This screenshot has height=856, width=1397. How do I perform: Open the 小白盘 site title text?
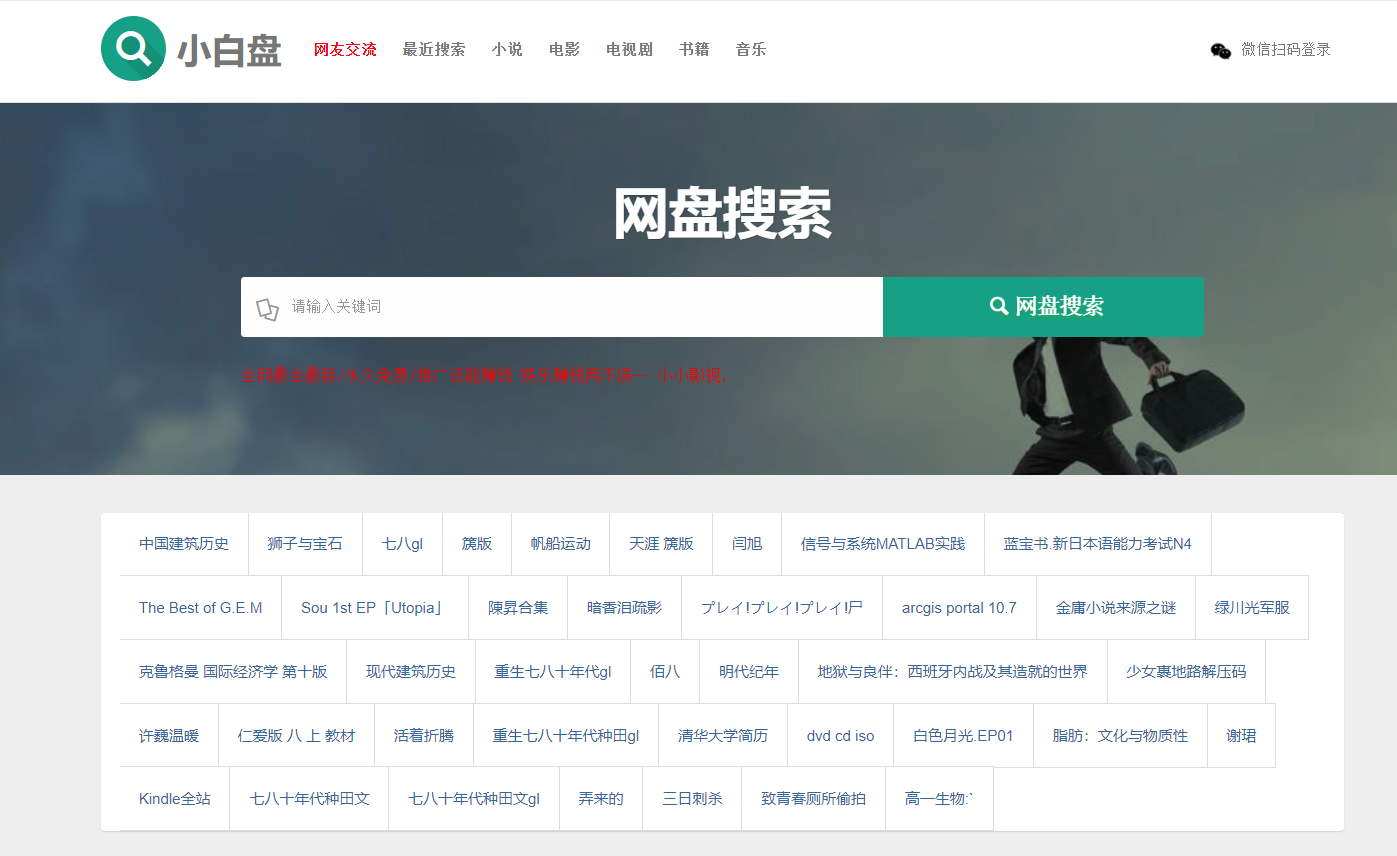[229, 51]
